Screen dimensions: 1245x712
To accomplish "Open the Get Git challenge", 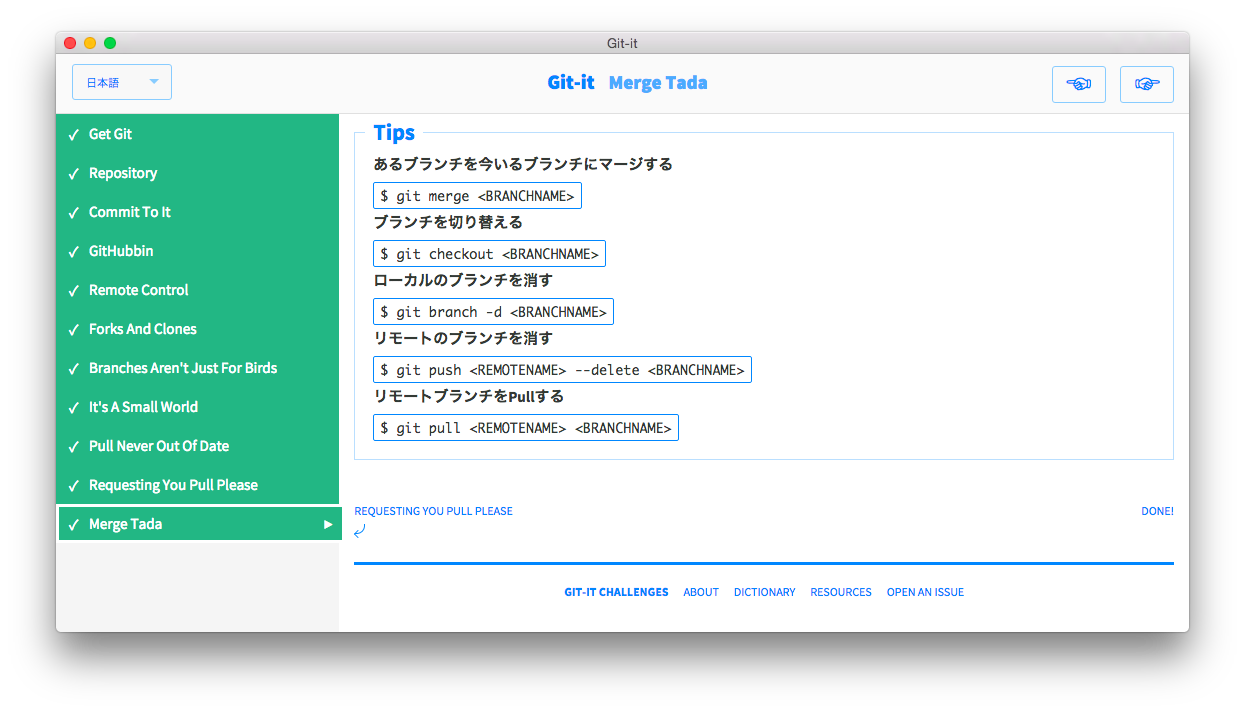I will [x=199, y=134].
